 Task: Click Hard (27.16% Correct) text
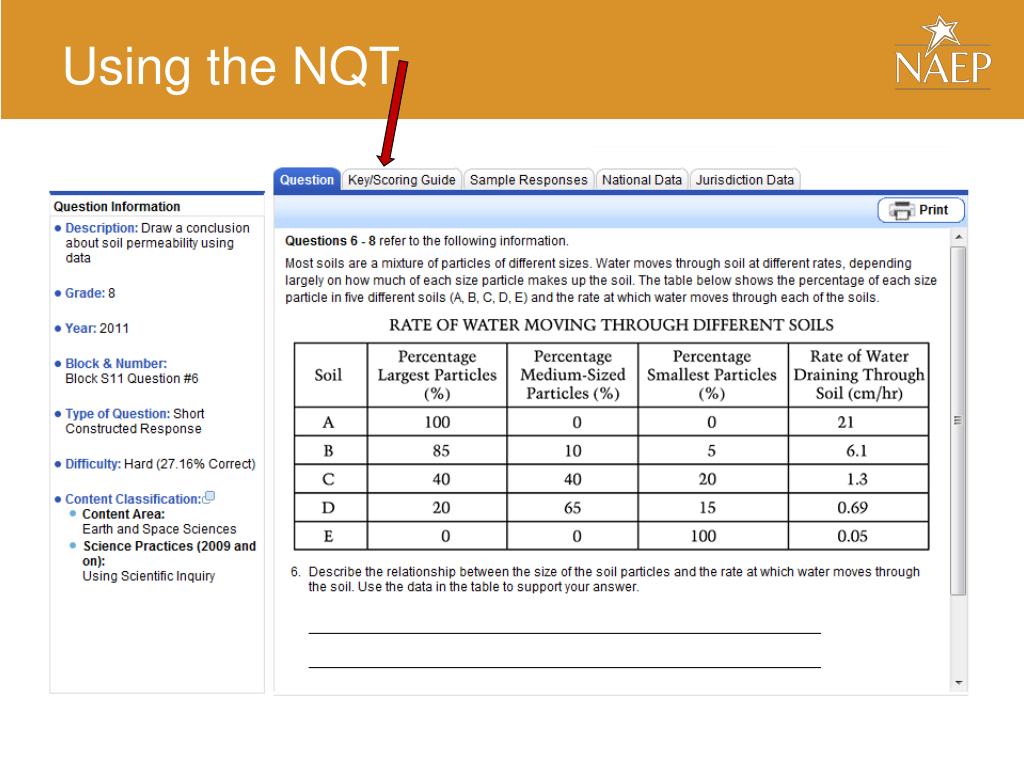[x=189, y=464]
